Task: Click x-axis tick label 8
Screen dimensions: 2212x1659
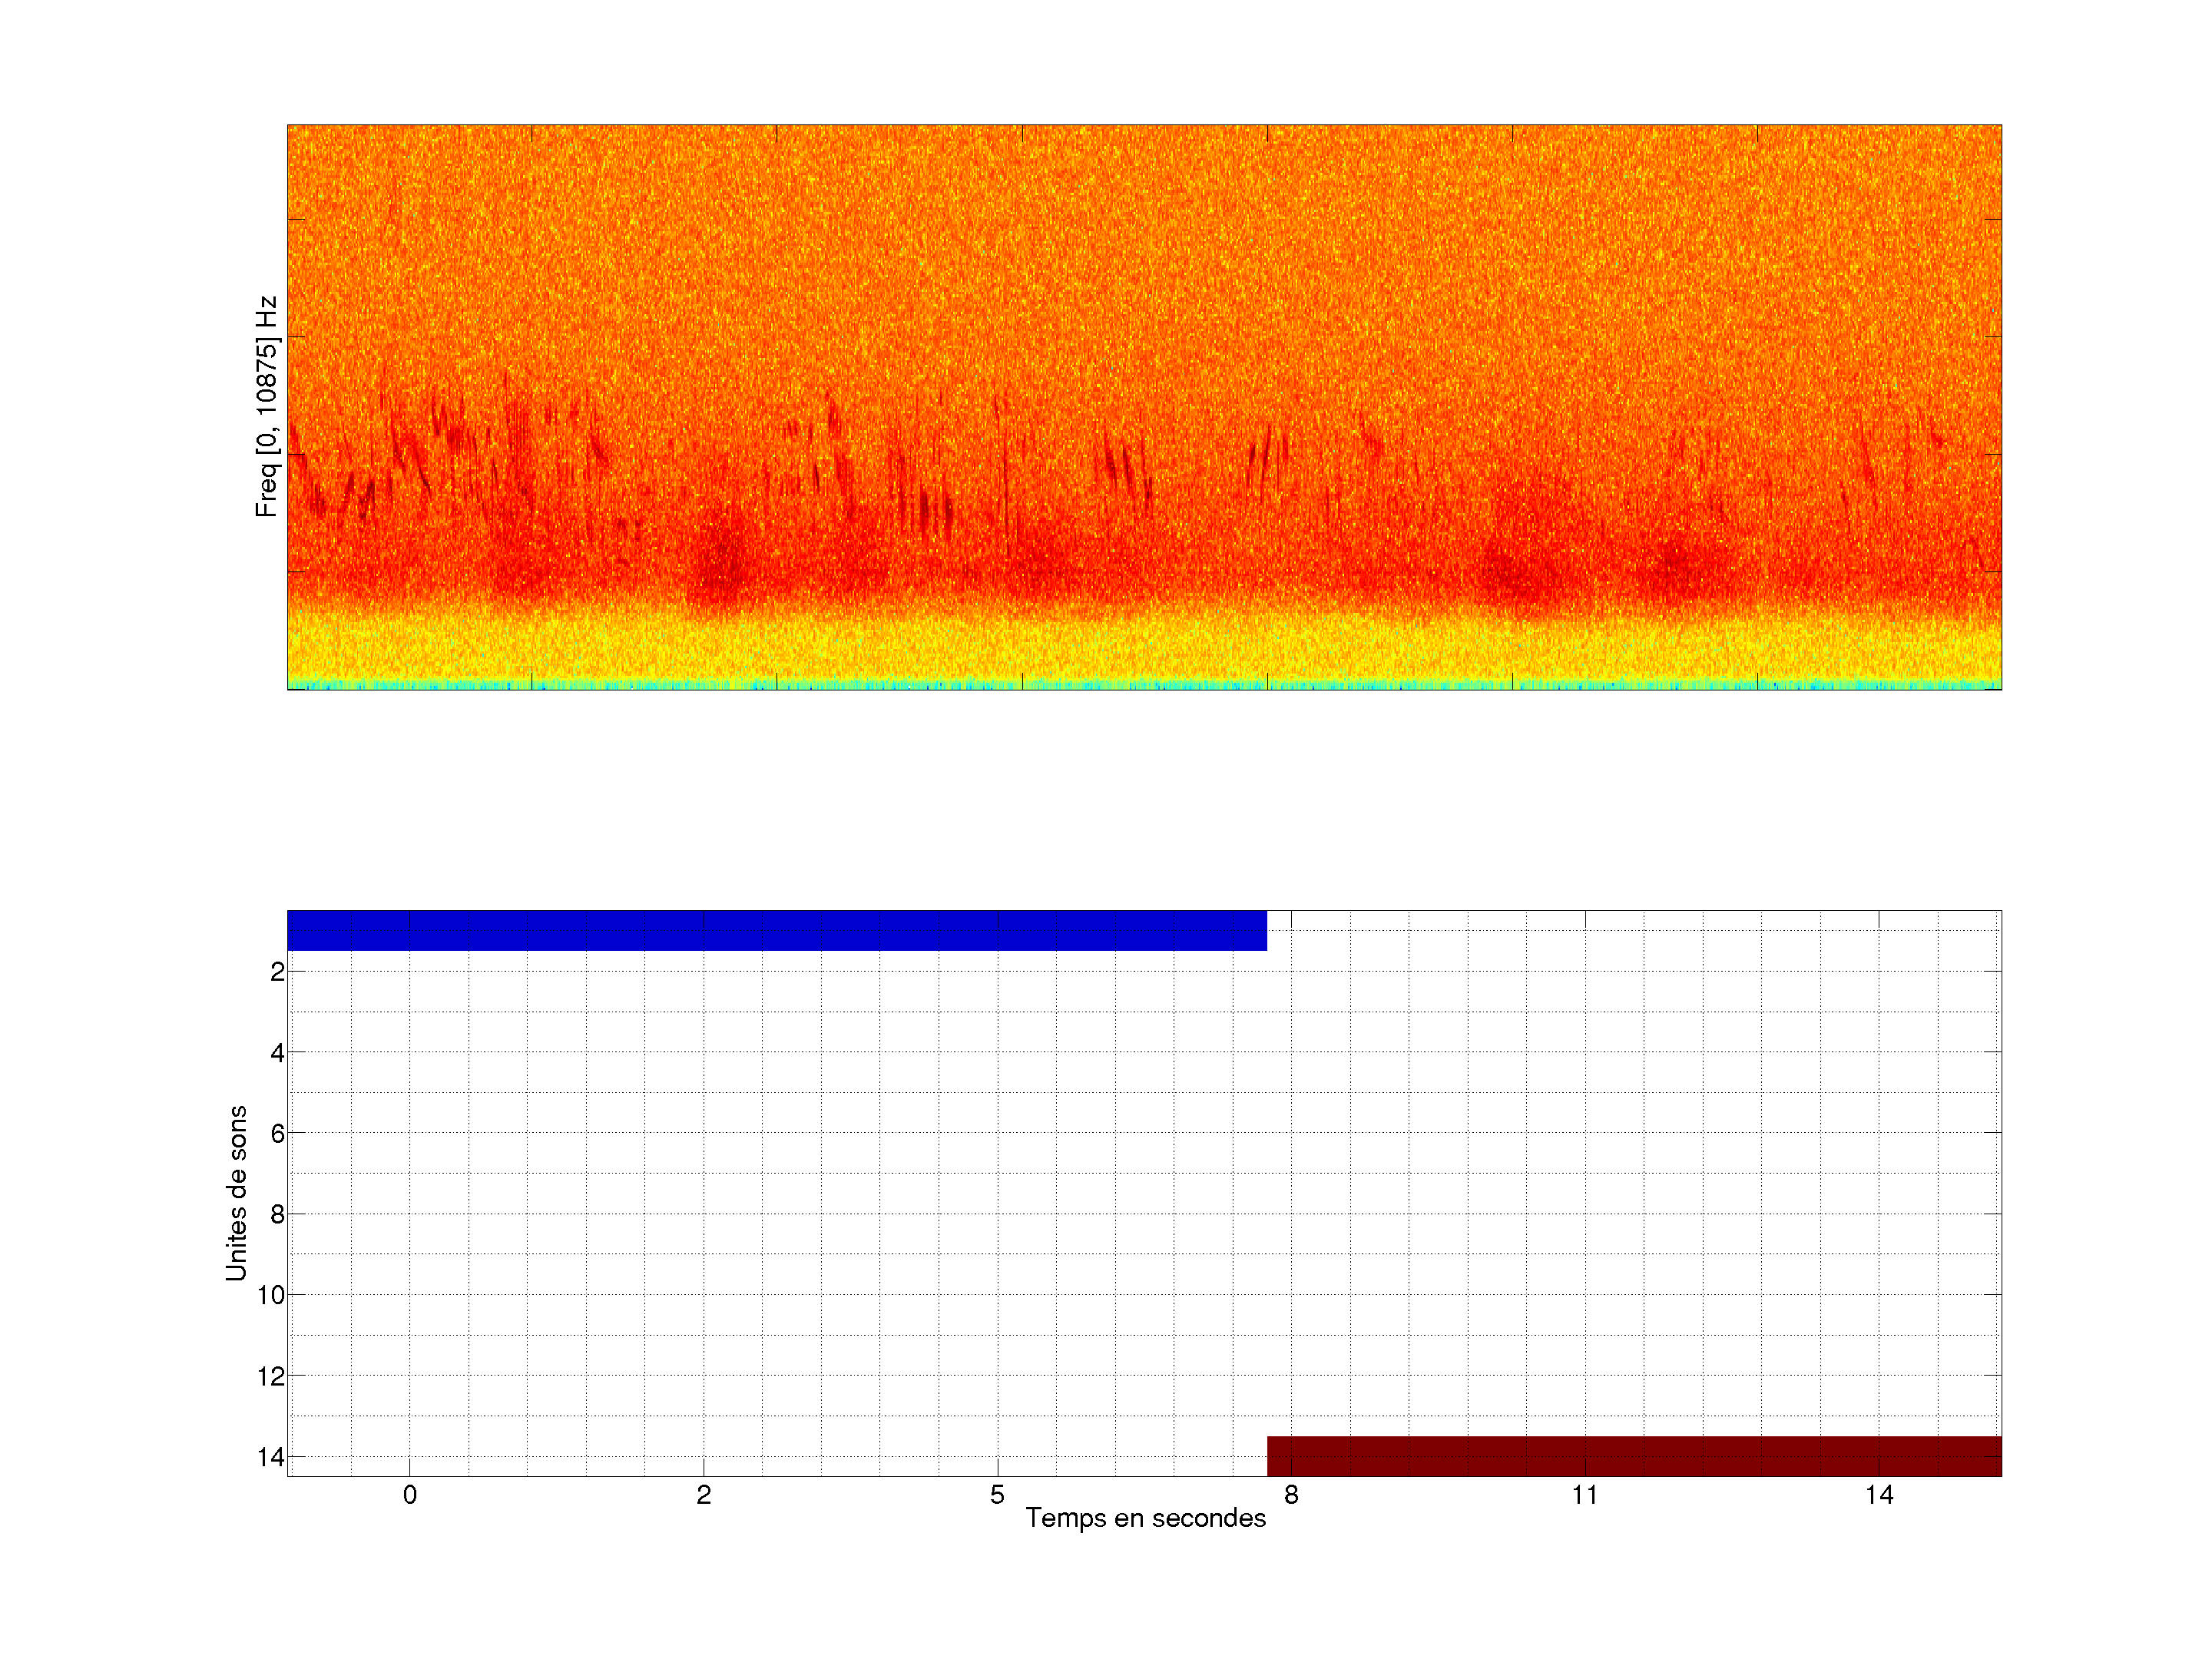Action: [1291, 1495]
